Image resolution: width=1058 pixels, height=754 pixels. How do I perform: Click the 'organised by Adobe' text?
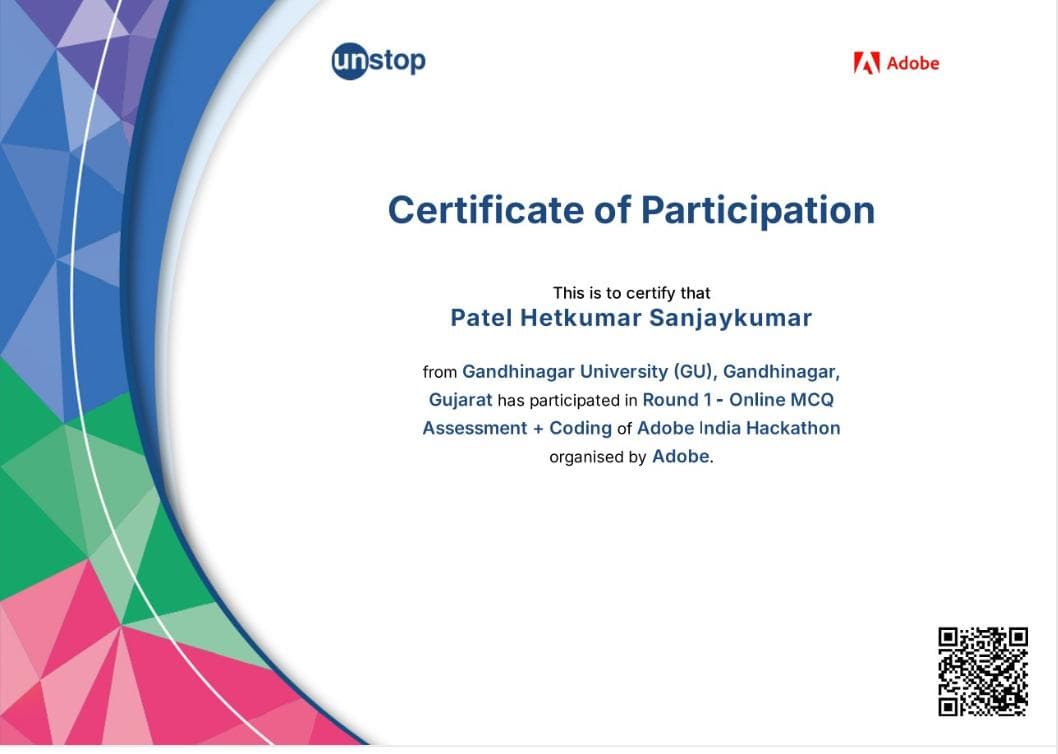(x=630, y=456)
